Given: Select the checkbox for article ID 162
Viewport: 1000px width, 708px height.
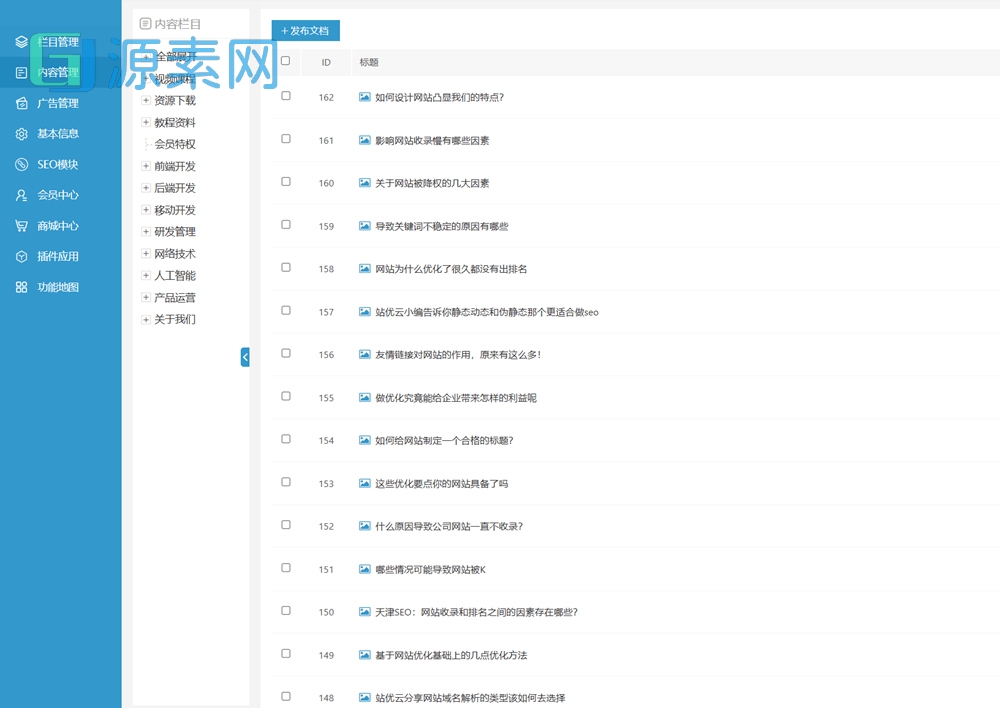Looking at the screenshot, I should pyautogui.click(x=286, y=97).
